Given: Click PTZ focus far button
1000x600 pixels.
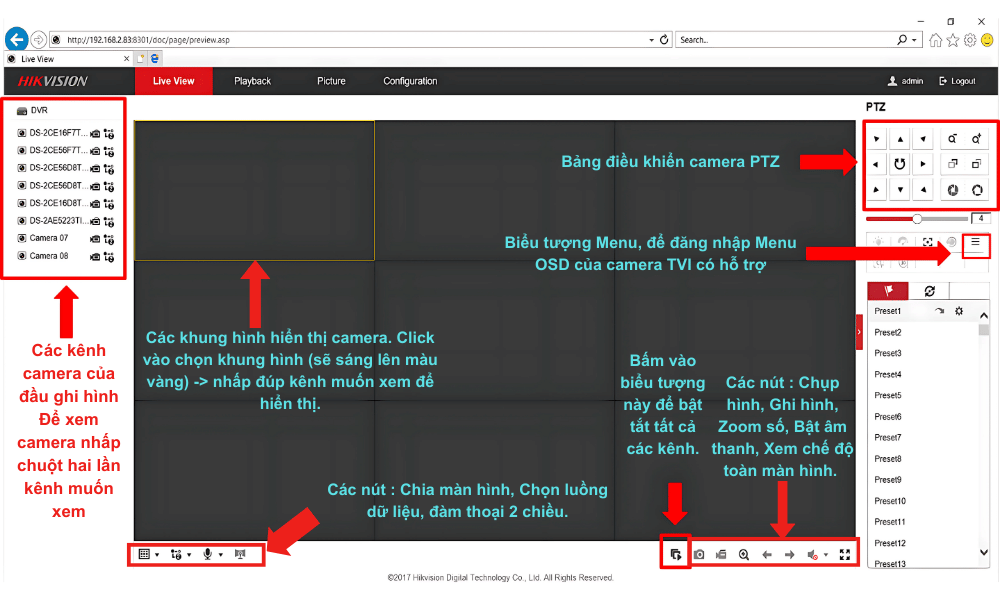Looking at the screenshot, I should (x=976, y=165).
